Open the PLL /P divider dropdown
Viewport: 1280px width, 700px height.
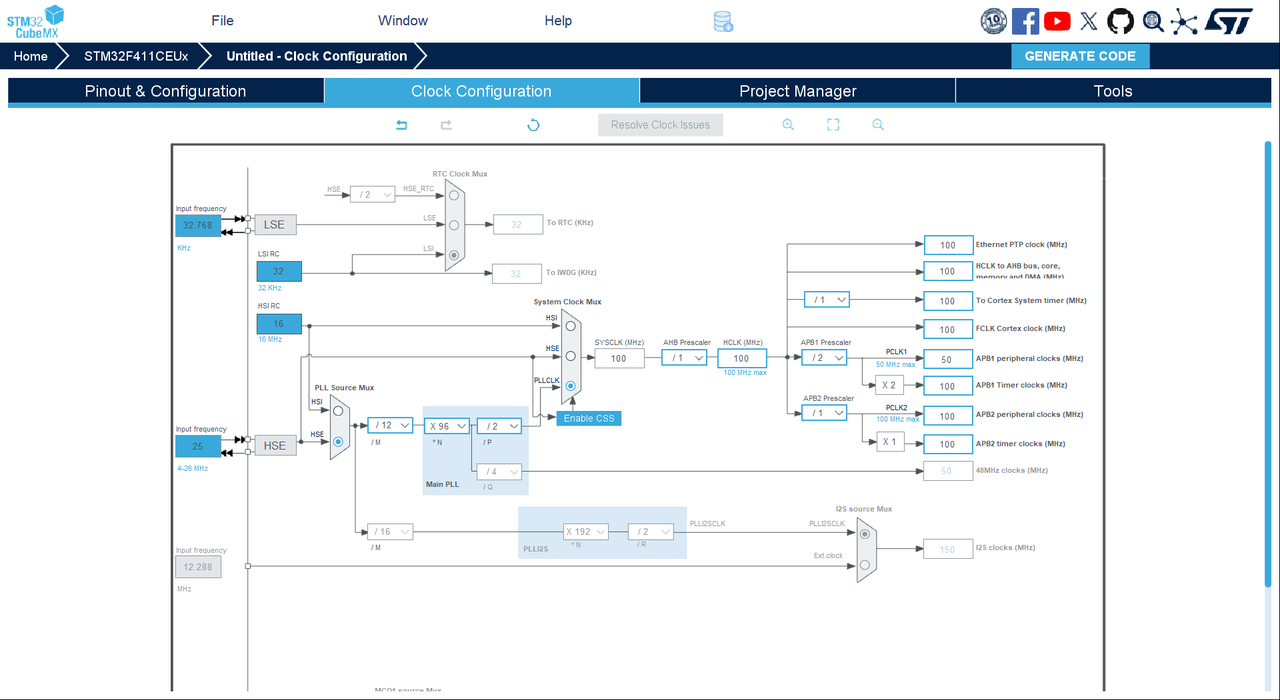tap(499, 425)
